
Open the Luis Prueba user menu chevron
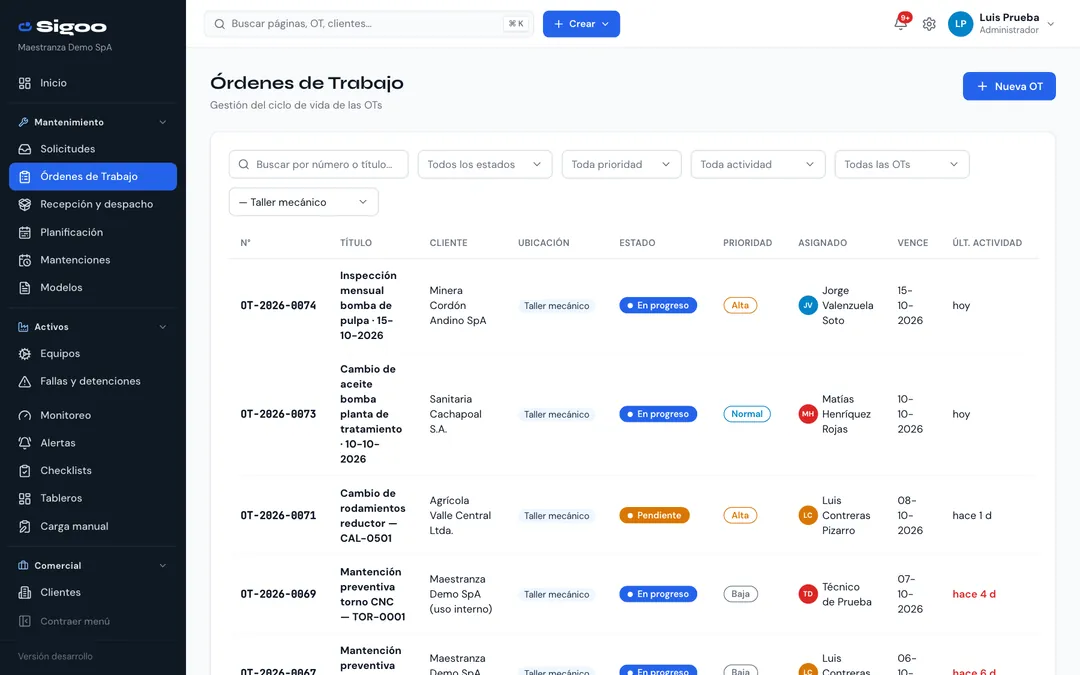tap(1051, 24)
